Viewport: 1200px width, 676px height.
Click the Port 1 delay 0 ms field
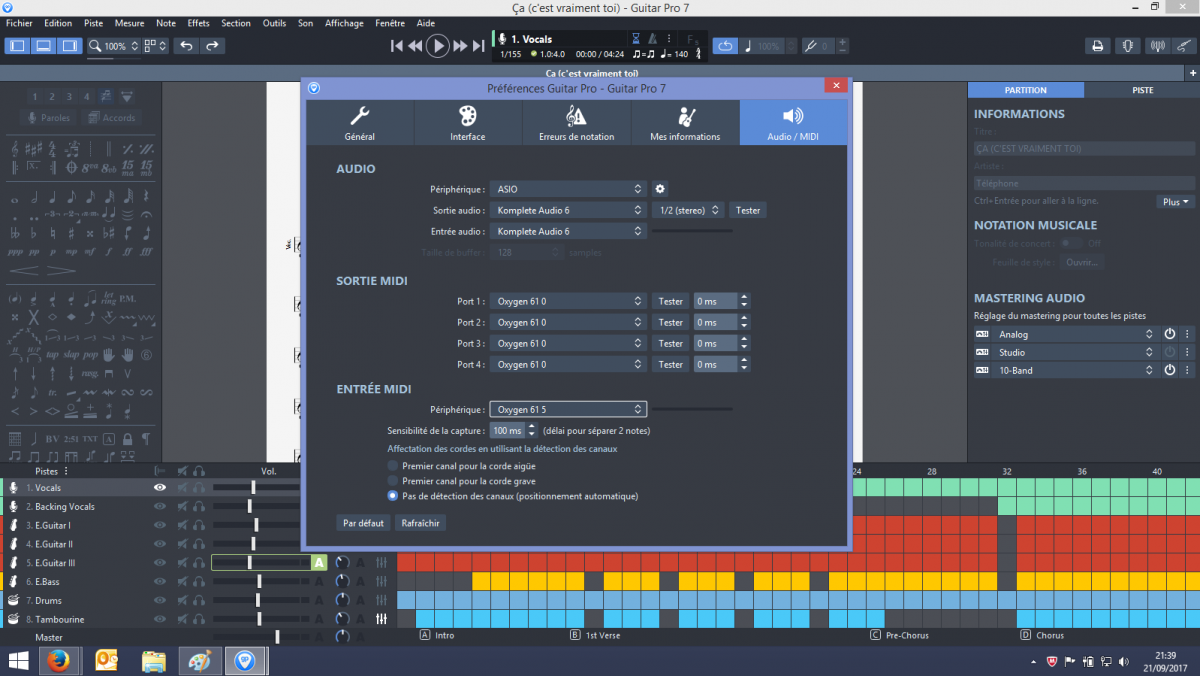(x=715, y=301)
